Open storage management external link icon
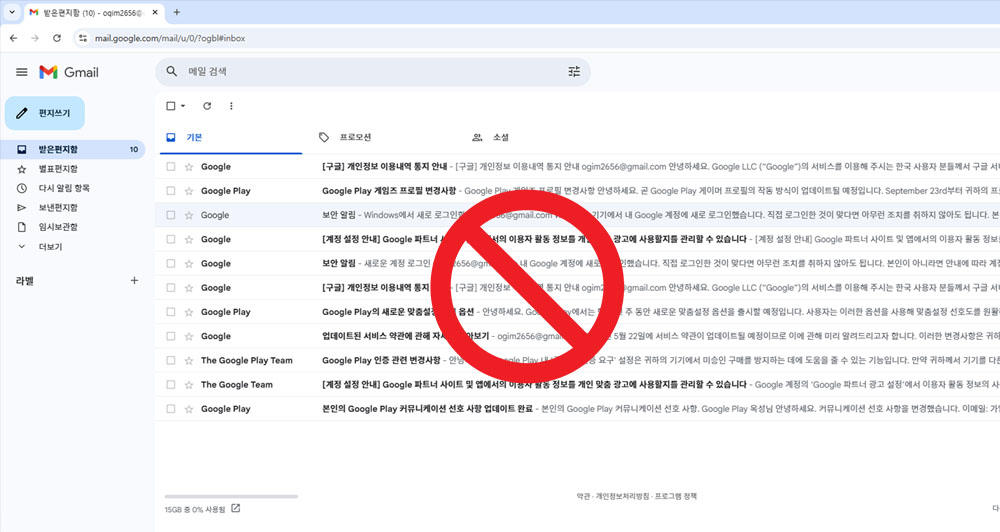1000x532 pixels. coord(236,509)
